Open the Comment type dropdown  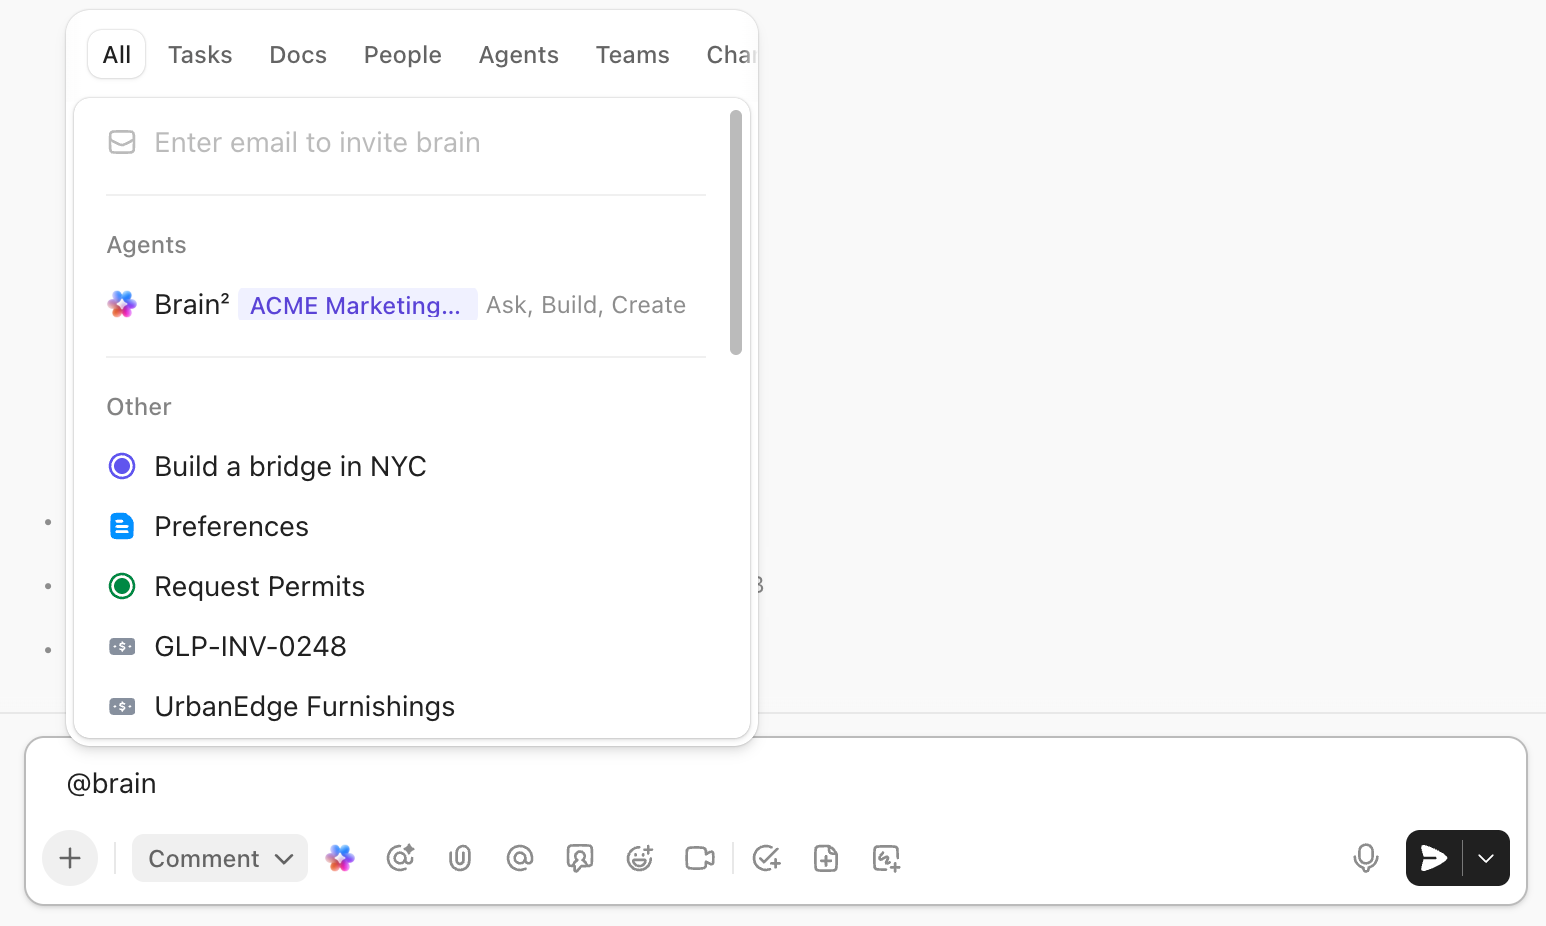pos(220,858)
